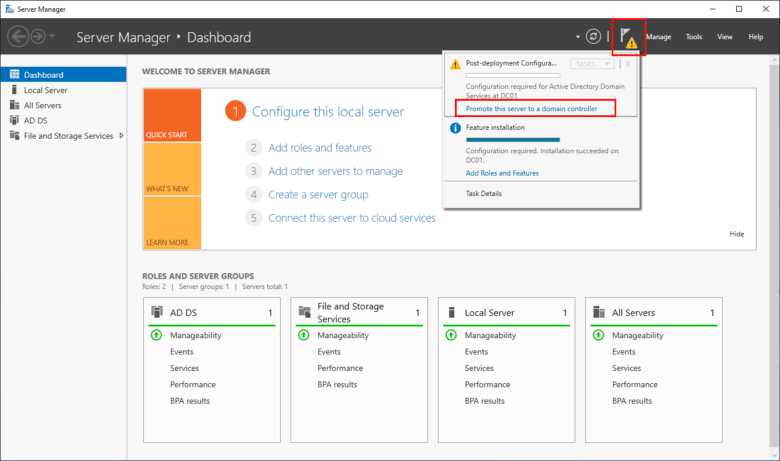Open Services in the Local Server tile

tap(479, 368)
